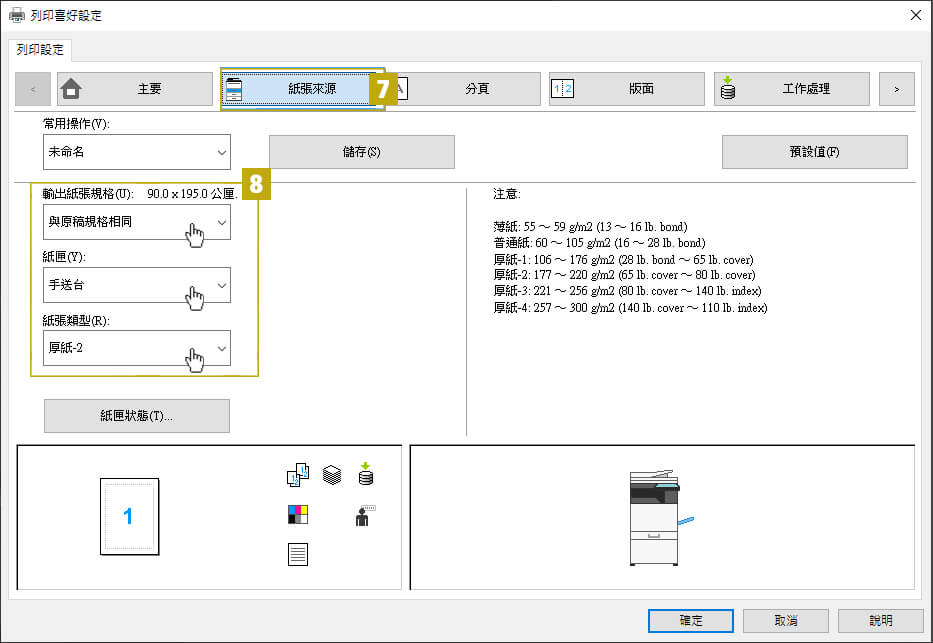This screenshot has width=933, height=643.
Task: Confirm with the 確定 button
Action: 691,620
